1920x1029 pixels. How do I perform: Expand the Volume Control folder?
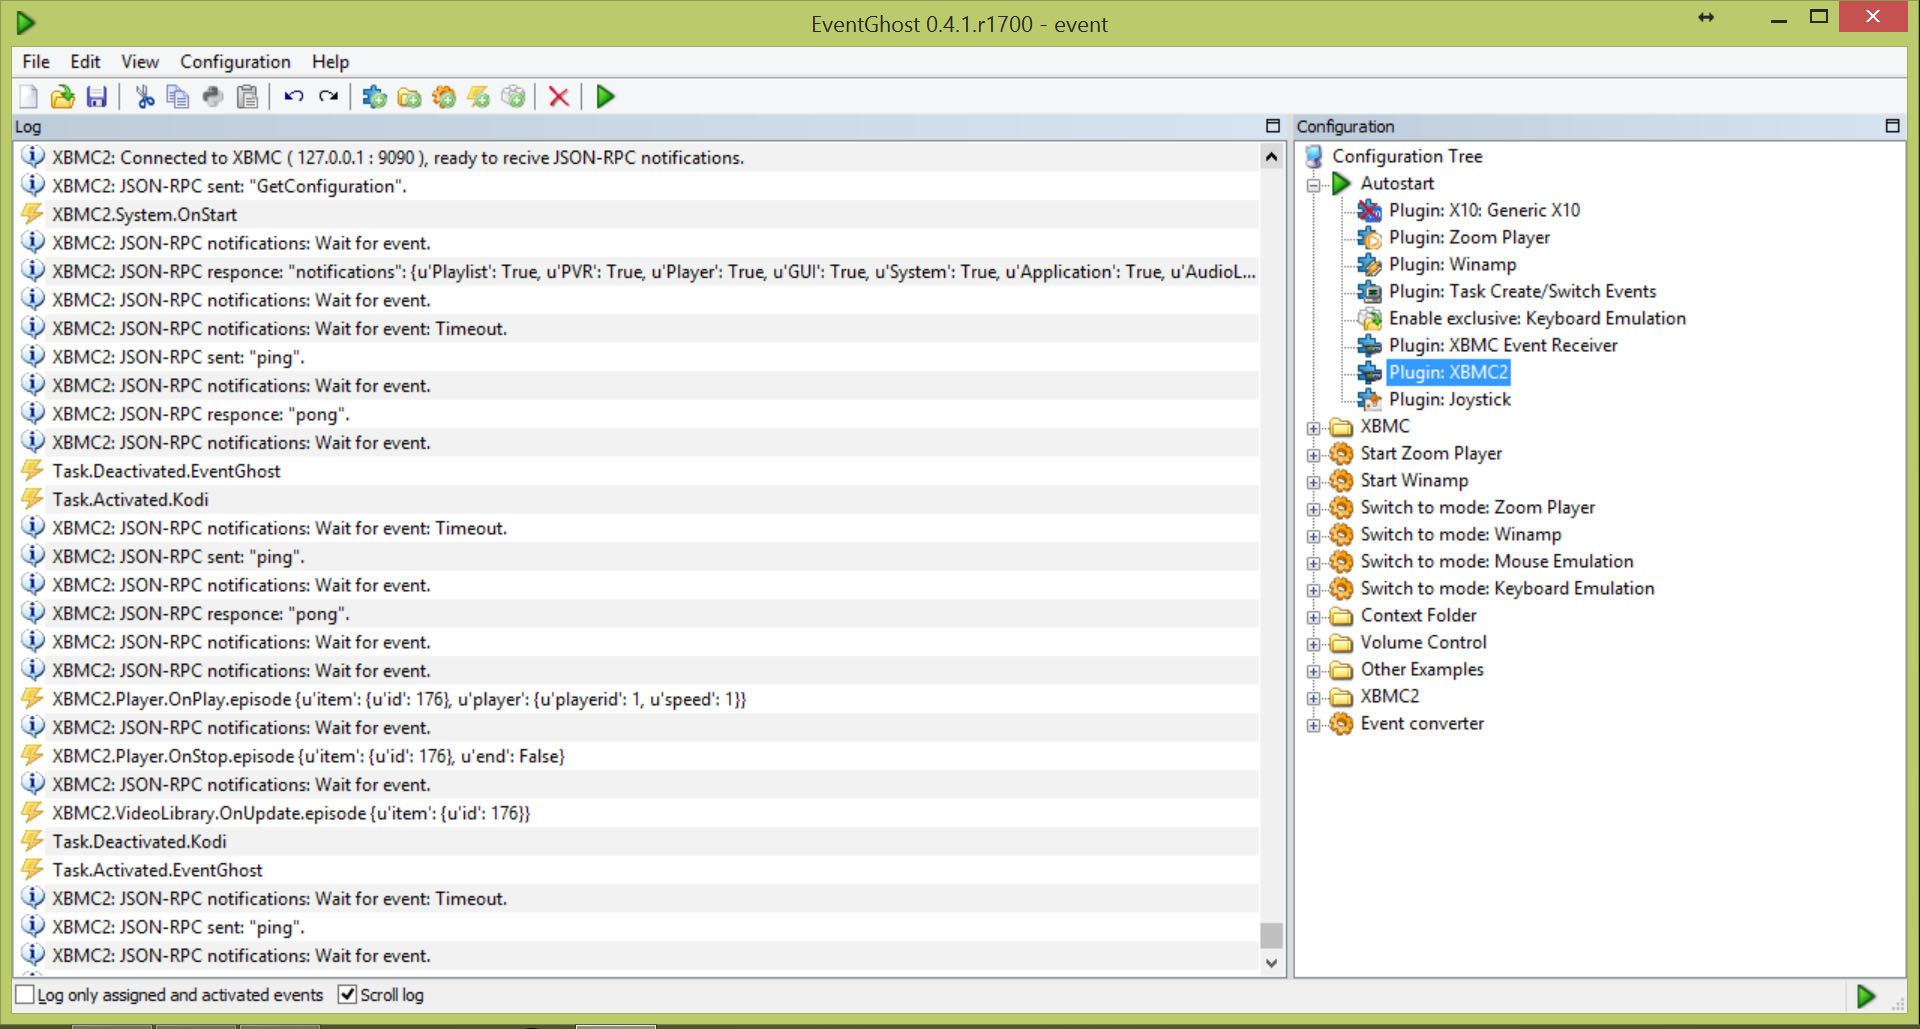[x=1313, y=644]
